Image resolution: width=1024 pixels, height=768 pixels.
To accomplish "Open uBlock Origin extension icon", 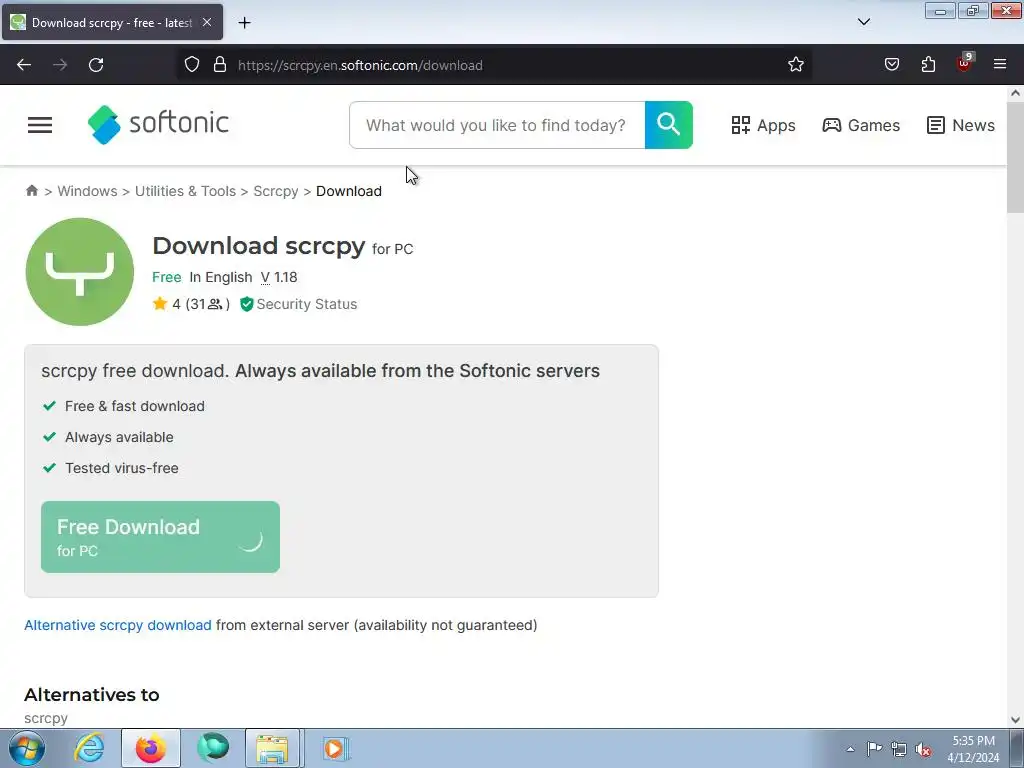I will coord(964,63).
